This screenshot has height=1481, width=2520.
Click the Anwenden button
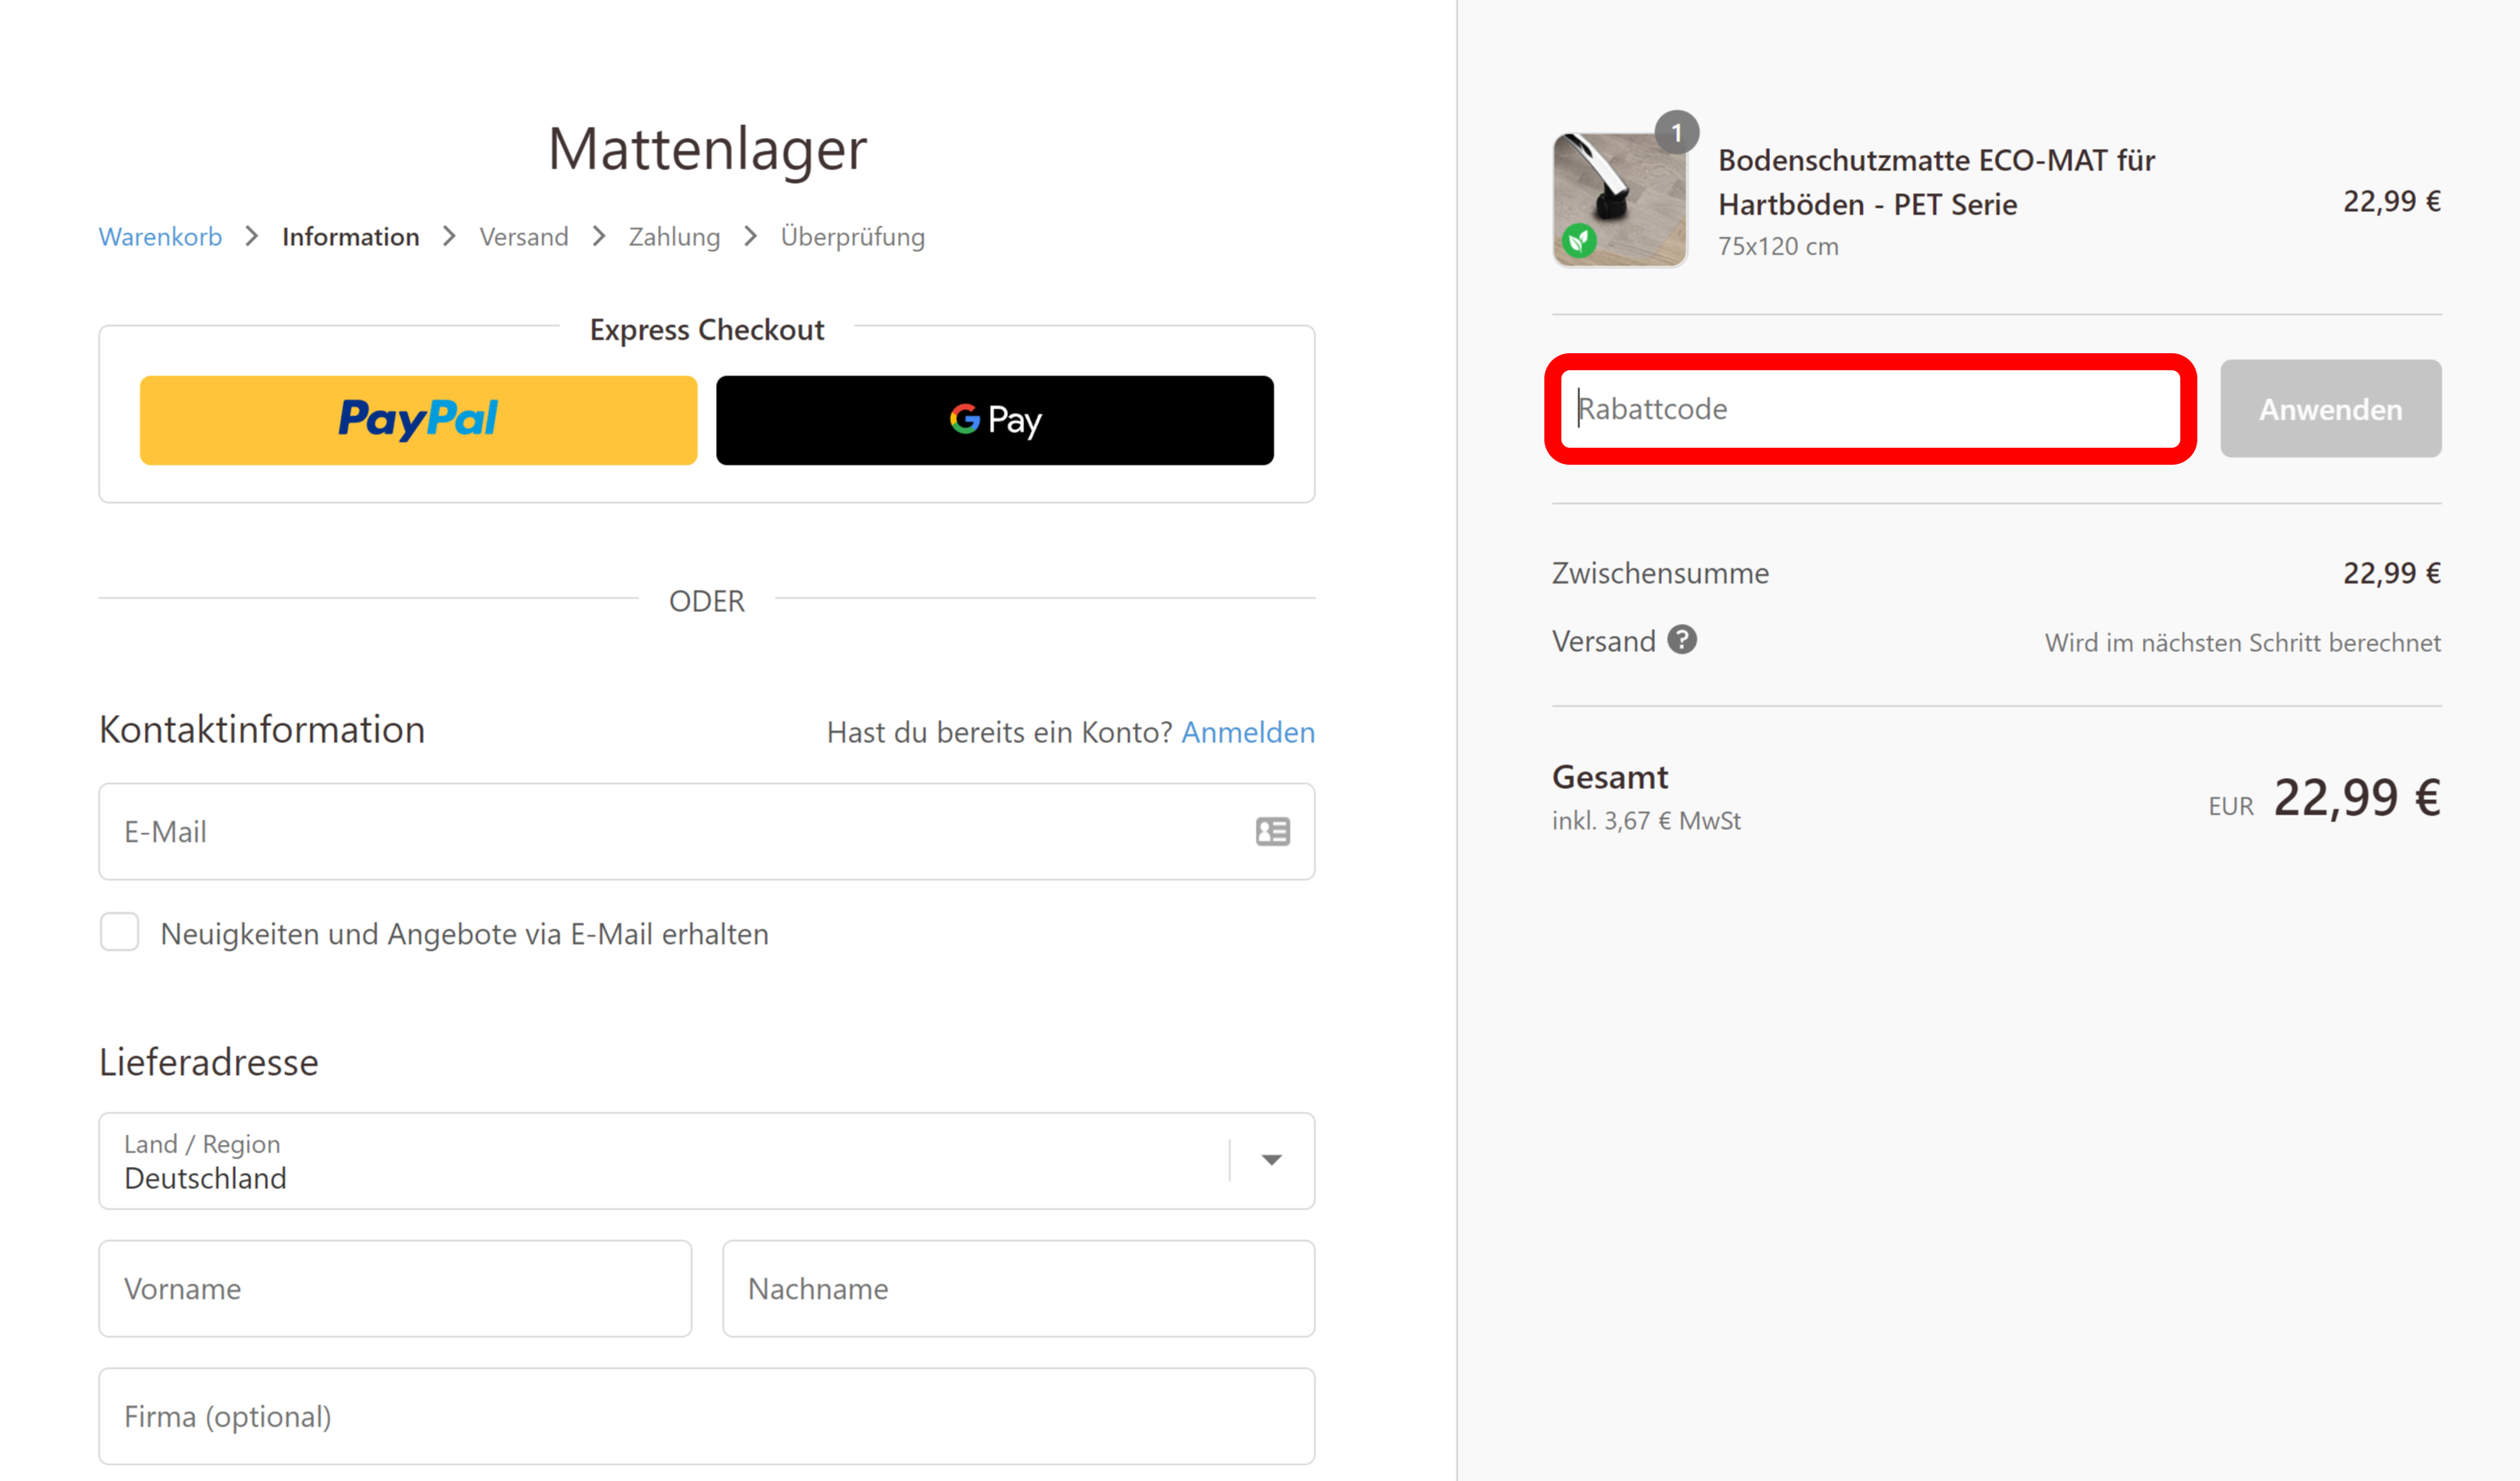[x=2331, y=409]
